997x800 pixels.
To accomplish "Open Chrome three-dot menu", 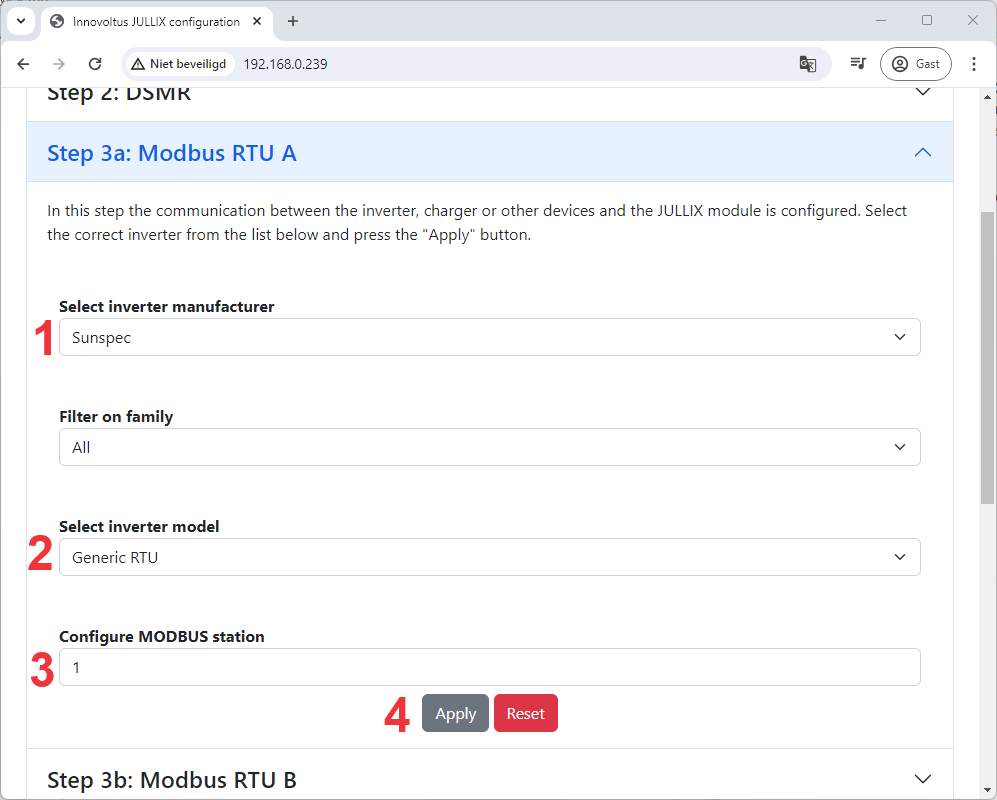I will tap(974, 64).
